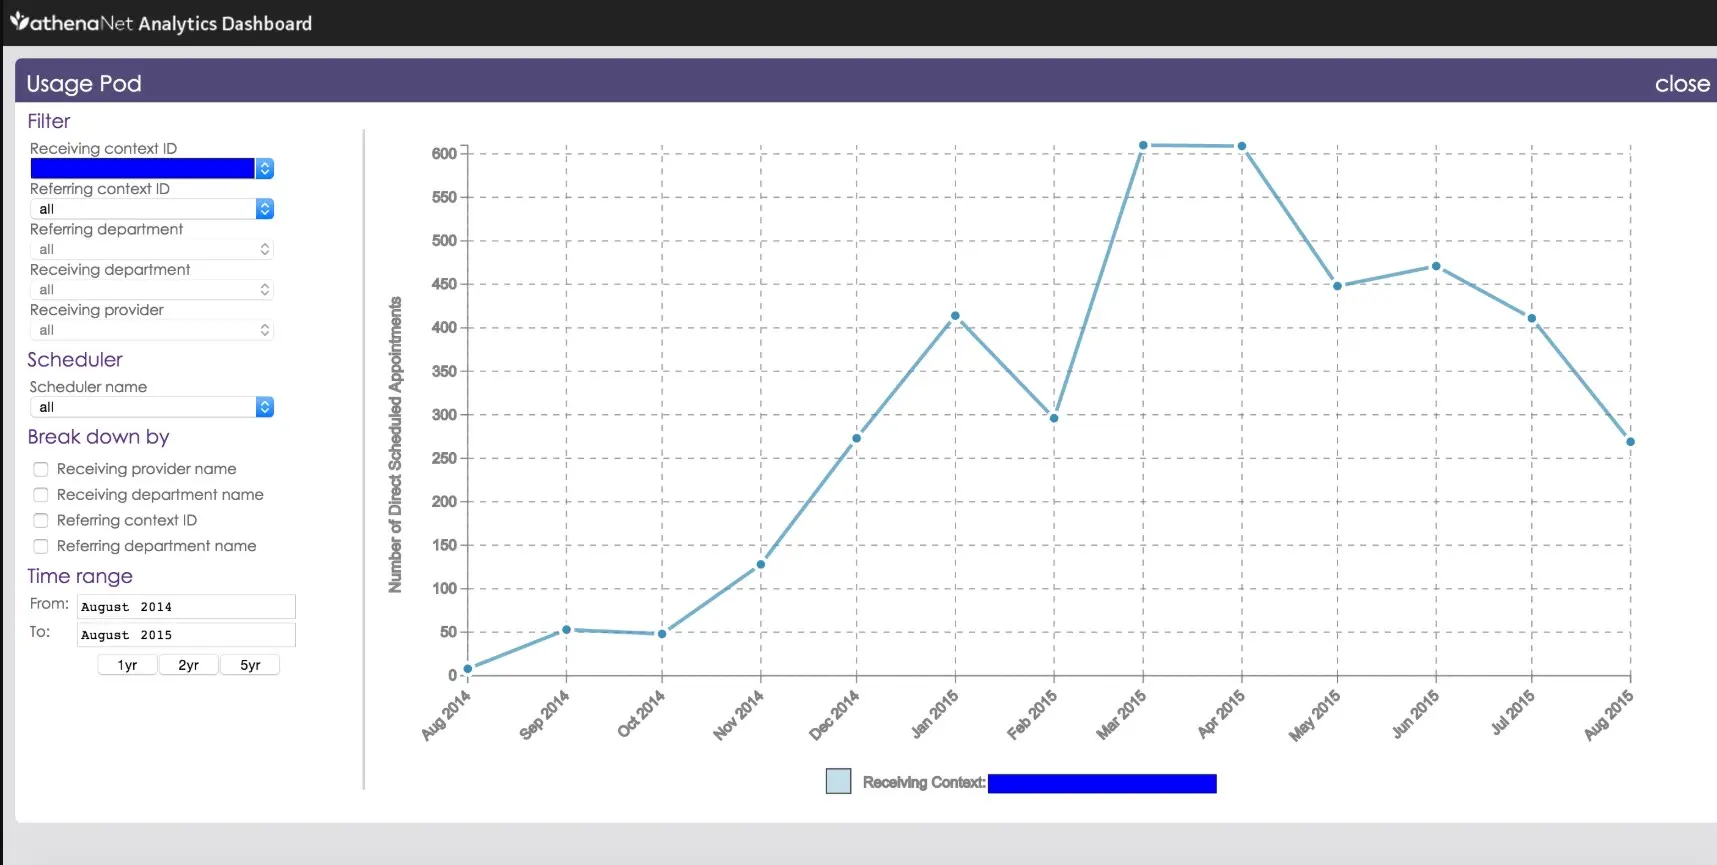This screenshot has height=865, width=1717.
Task: Open the Scheduler name dropdown
Action: (x=152, y=407)
